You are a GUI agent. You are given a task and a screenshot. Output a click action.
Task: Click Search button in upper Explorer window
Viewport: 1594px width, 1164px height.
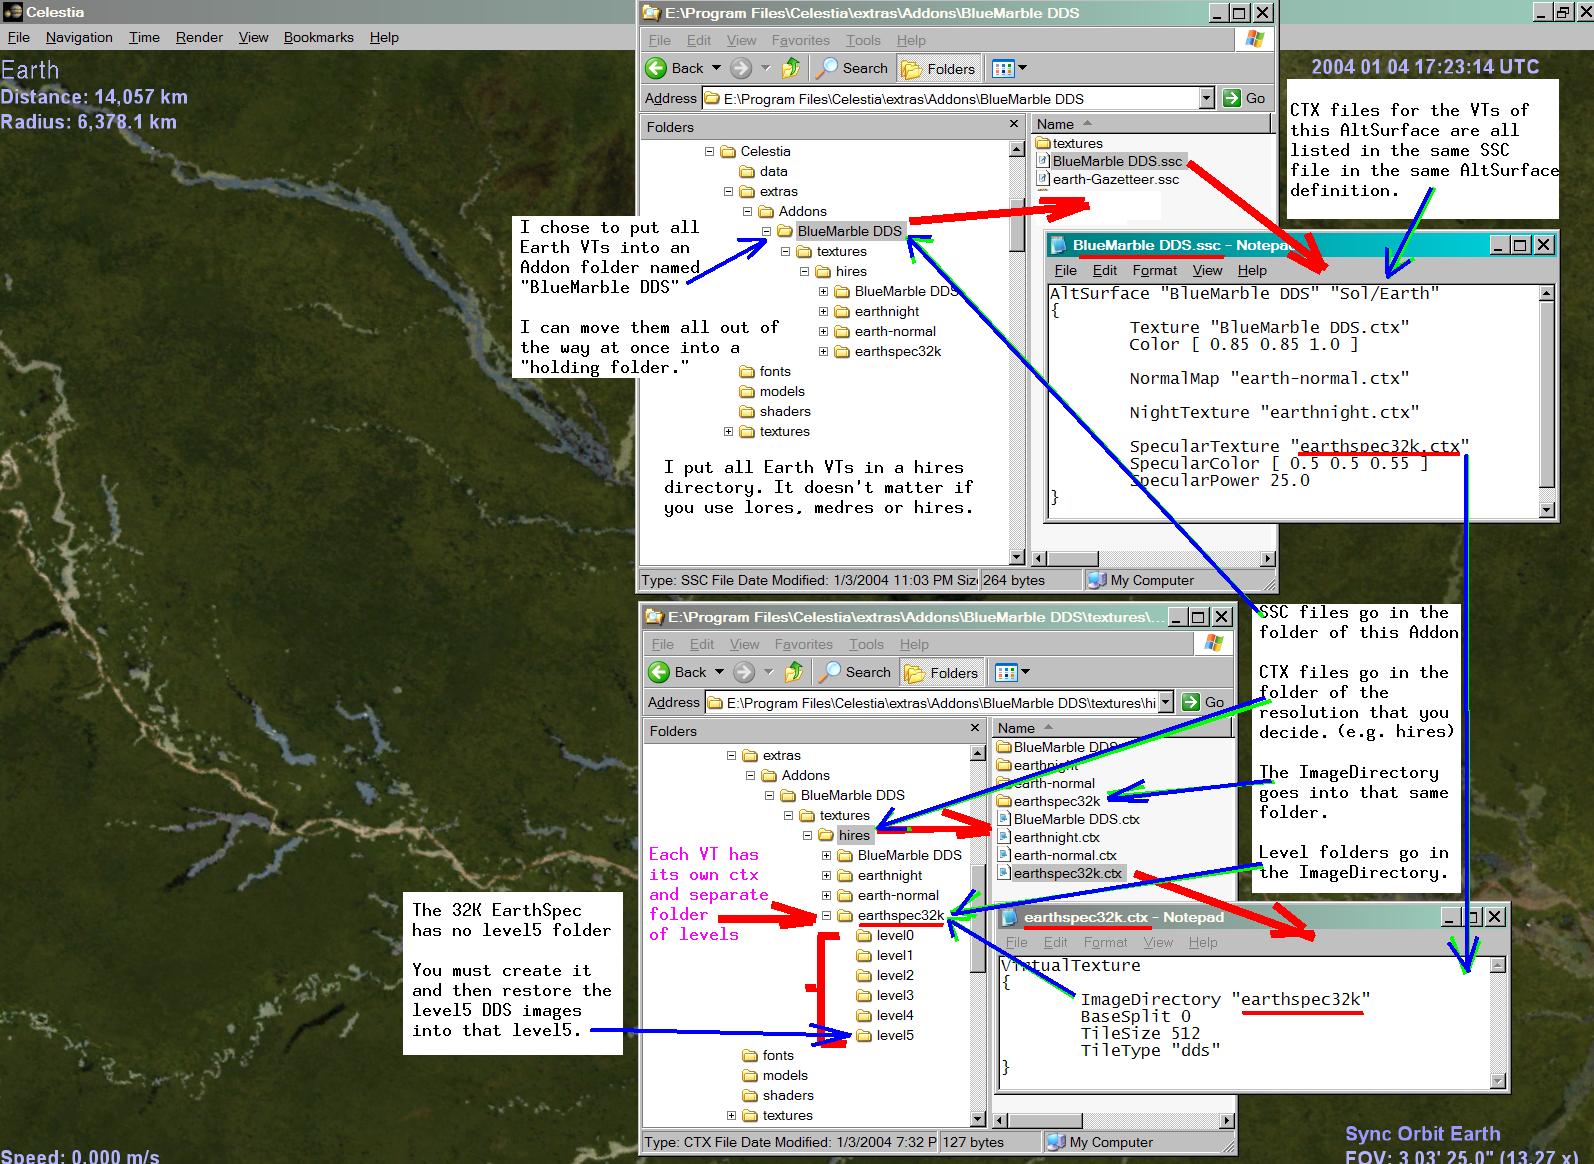[853, 68]
